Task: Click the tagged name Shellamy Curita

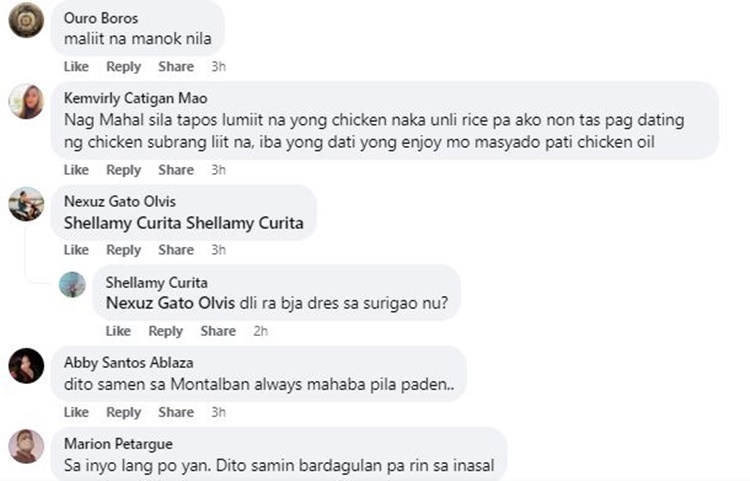Action: [x=122, y=222]
